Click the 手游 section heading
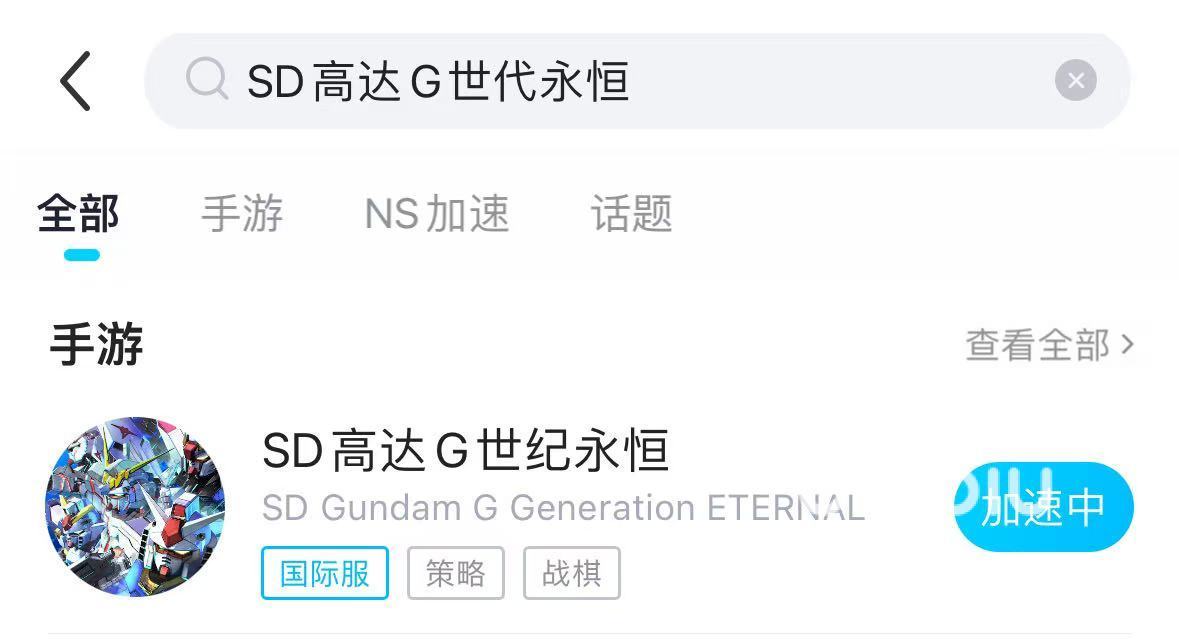 [96, 344]
